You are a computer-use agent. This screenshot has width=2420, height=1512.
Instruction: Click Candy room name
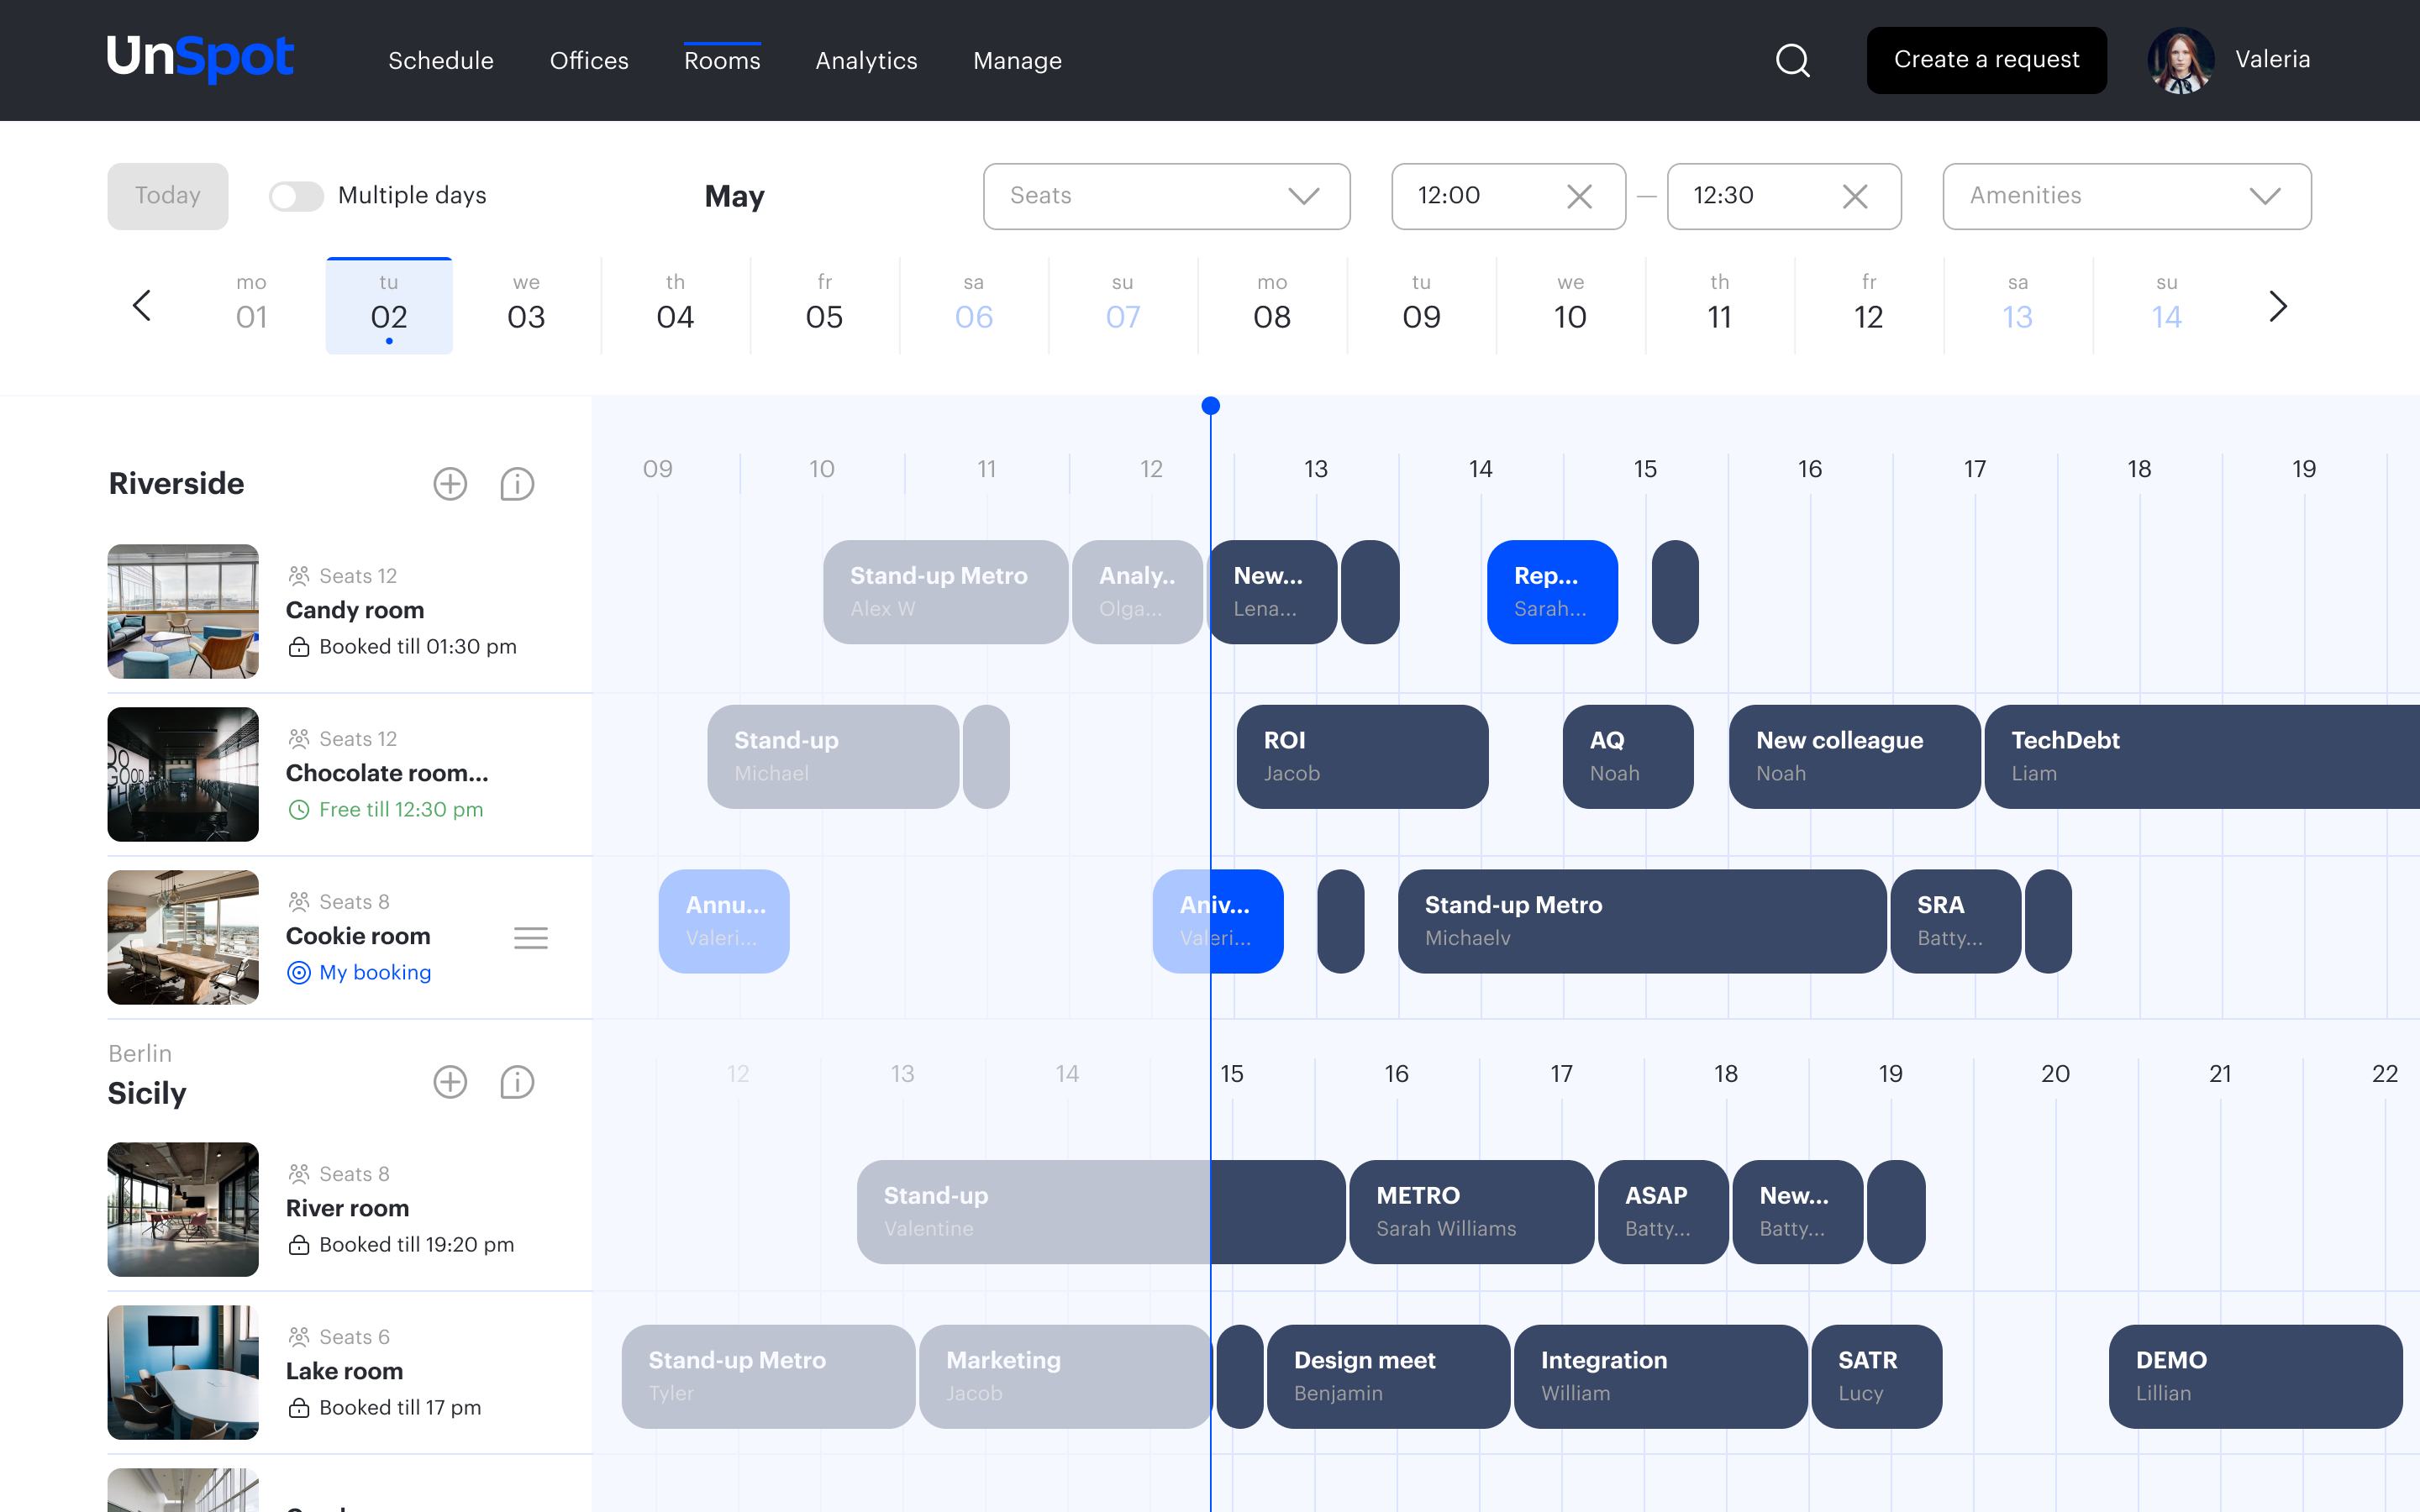(x=355, y=610)
